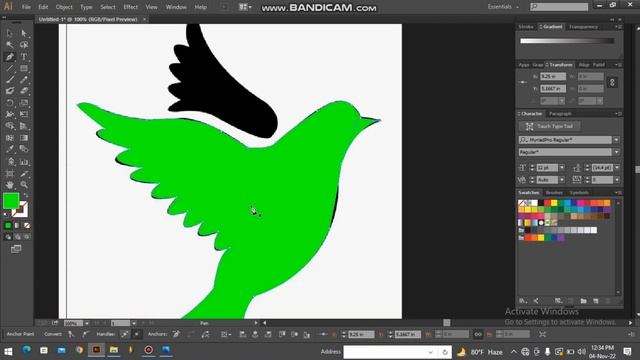This screenshot has height=360, width=640.
Task: Toggle the control bar link proportions icon
Action: point(478,334)
